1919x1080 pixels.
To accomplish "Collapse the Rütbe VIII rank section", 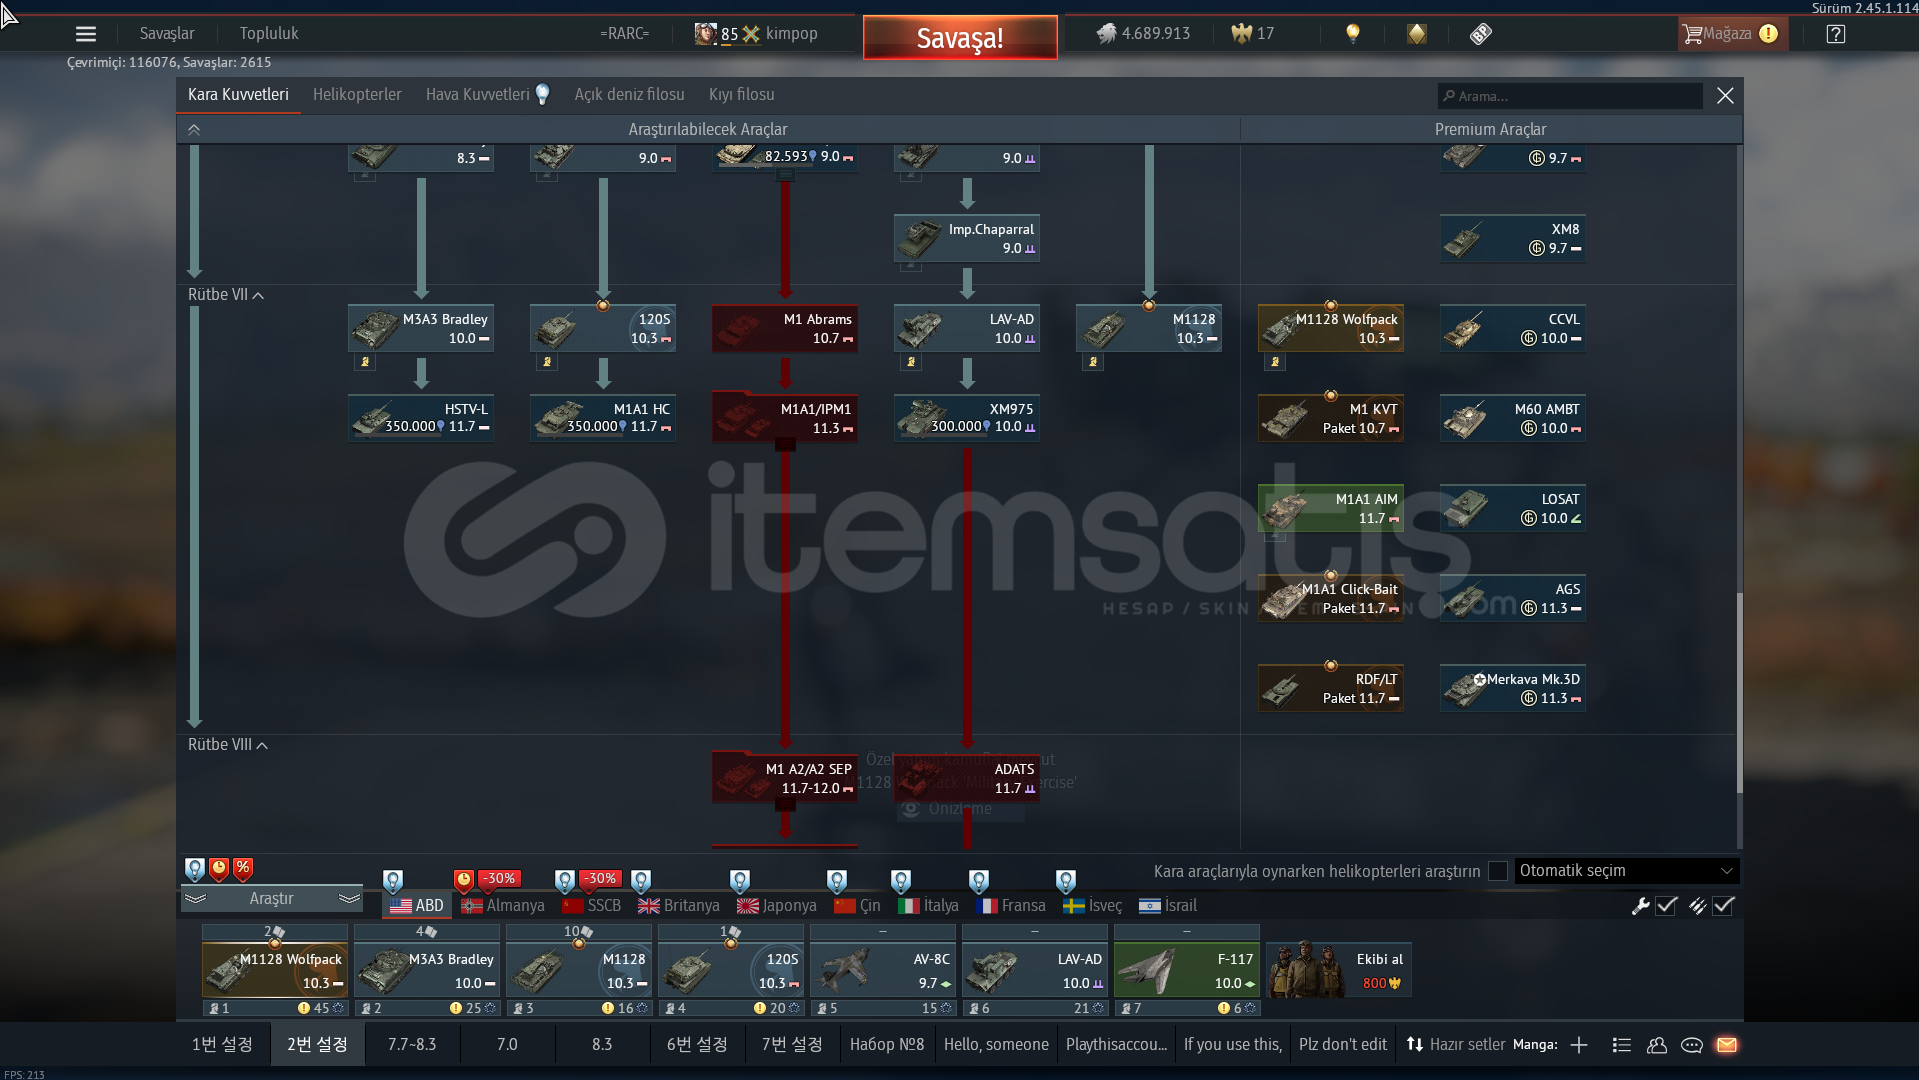I will point(227,744).
